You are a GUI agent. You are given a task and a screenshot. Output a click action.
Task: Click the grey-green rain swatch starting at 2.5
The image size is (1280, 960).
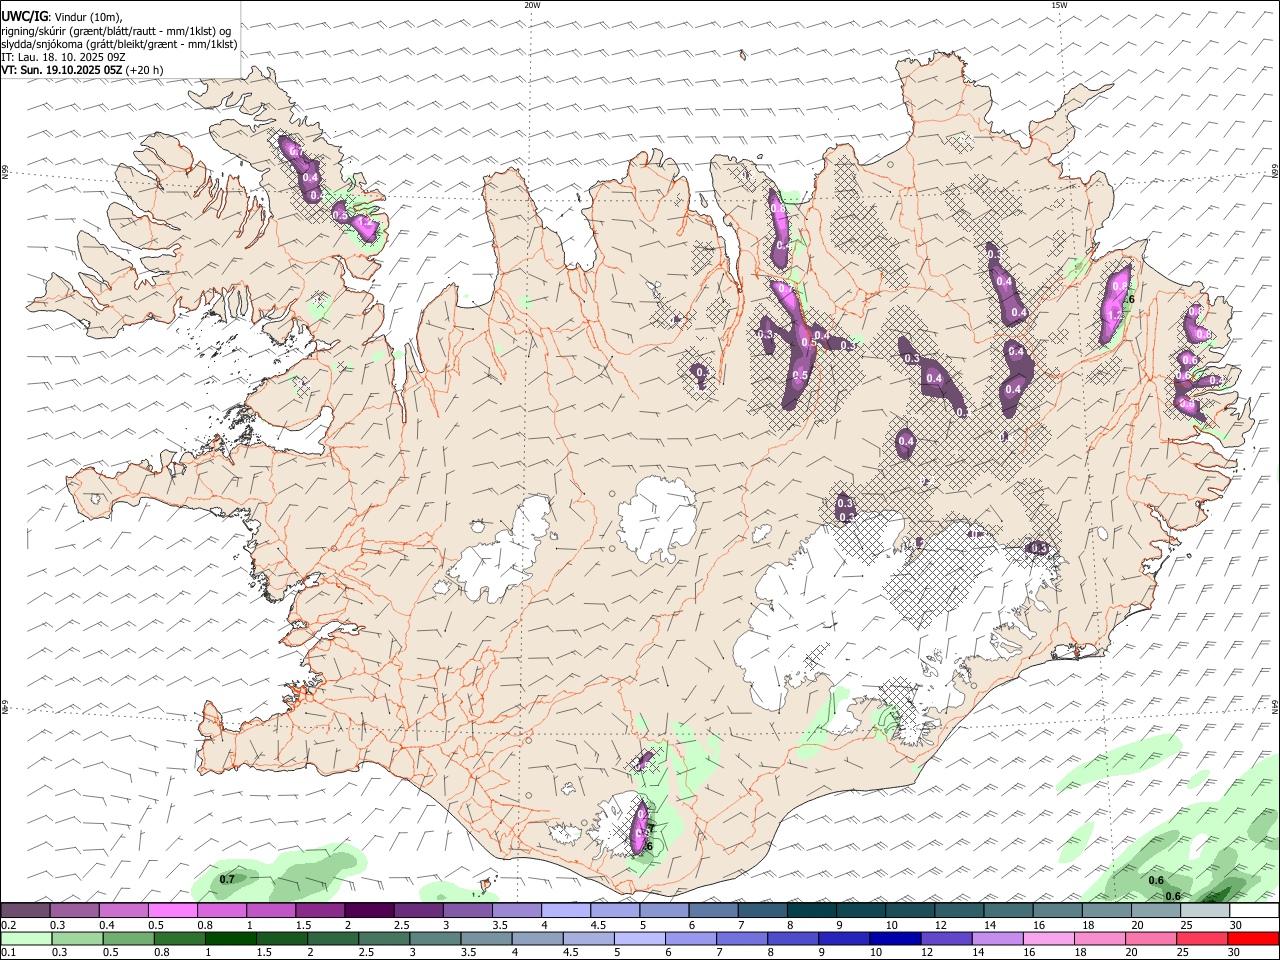384,938
